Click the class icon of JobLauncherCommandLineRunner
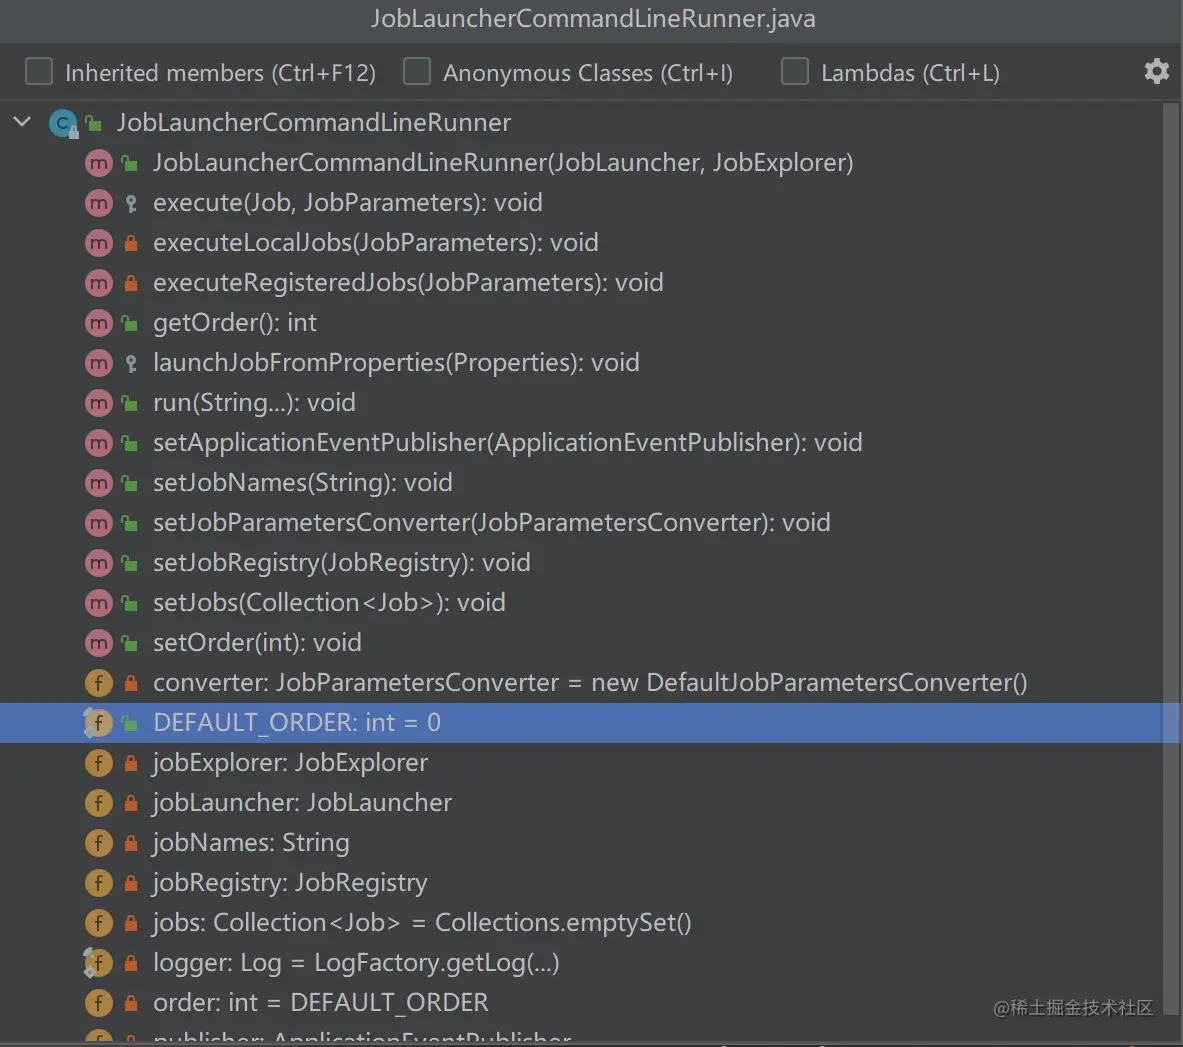Image resolution: width=1183 pixels, height=1047 pixels. coord(63,122)
